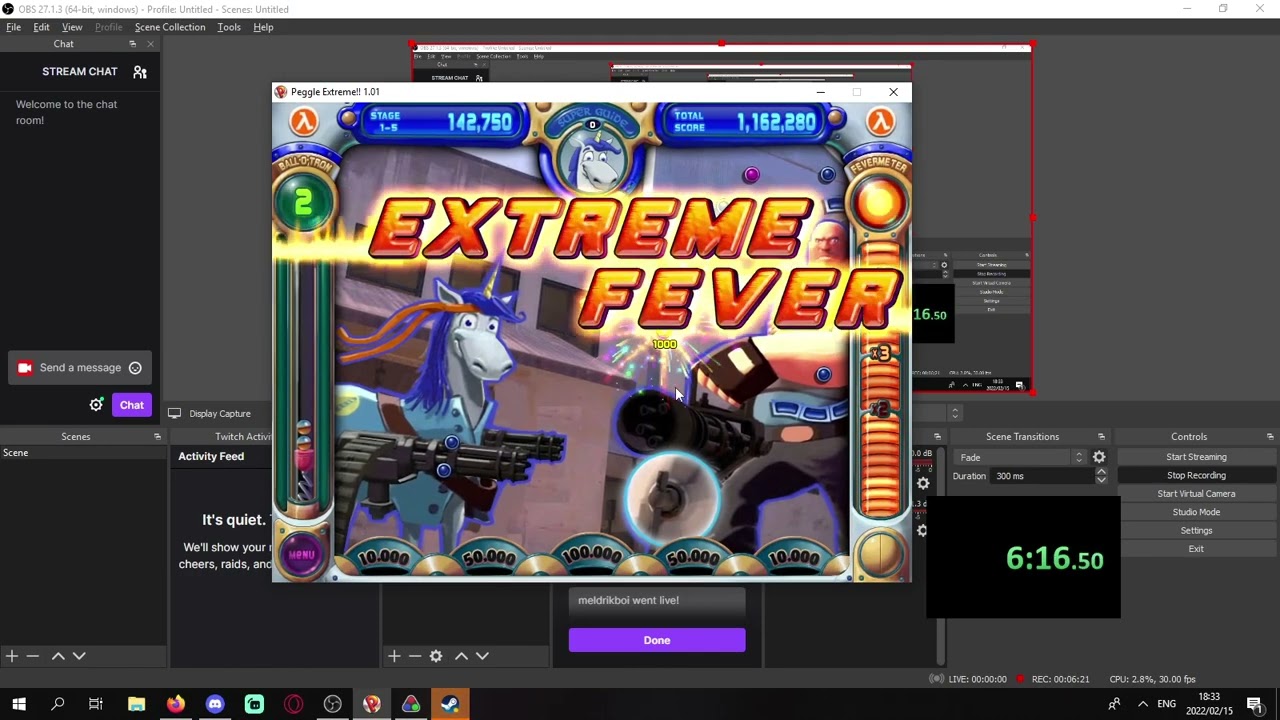The width and height of the screenshot is (1280, 720).
Task: Toggle Studio Mode
Action: [x=1196, y=512]
